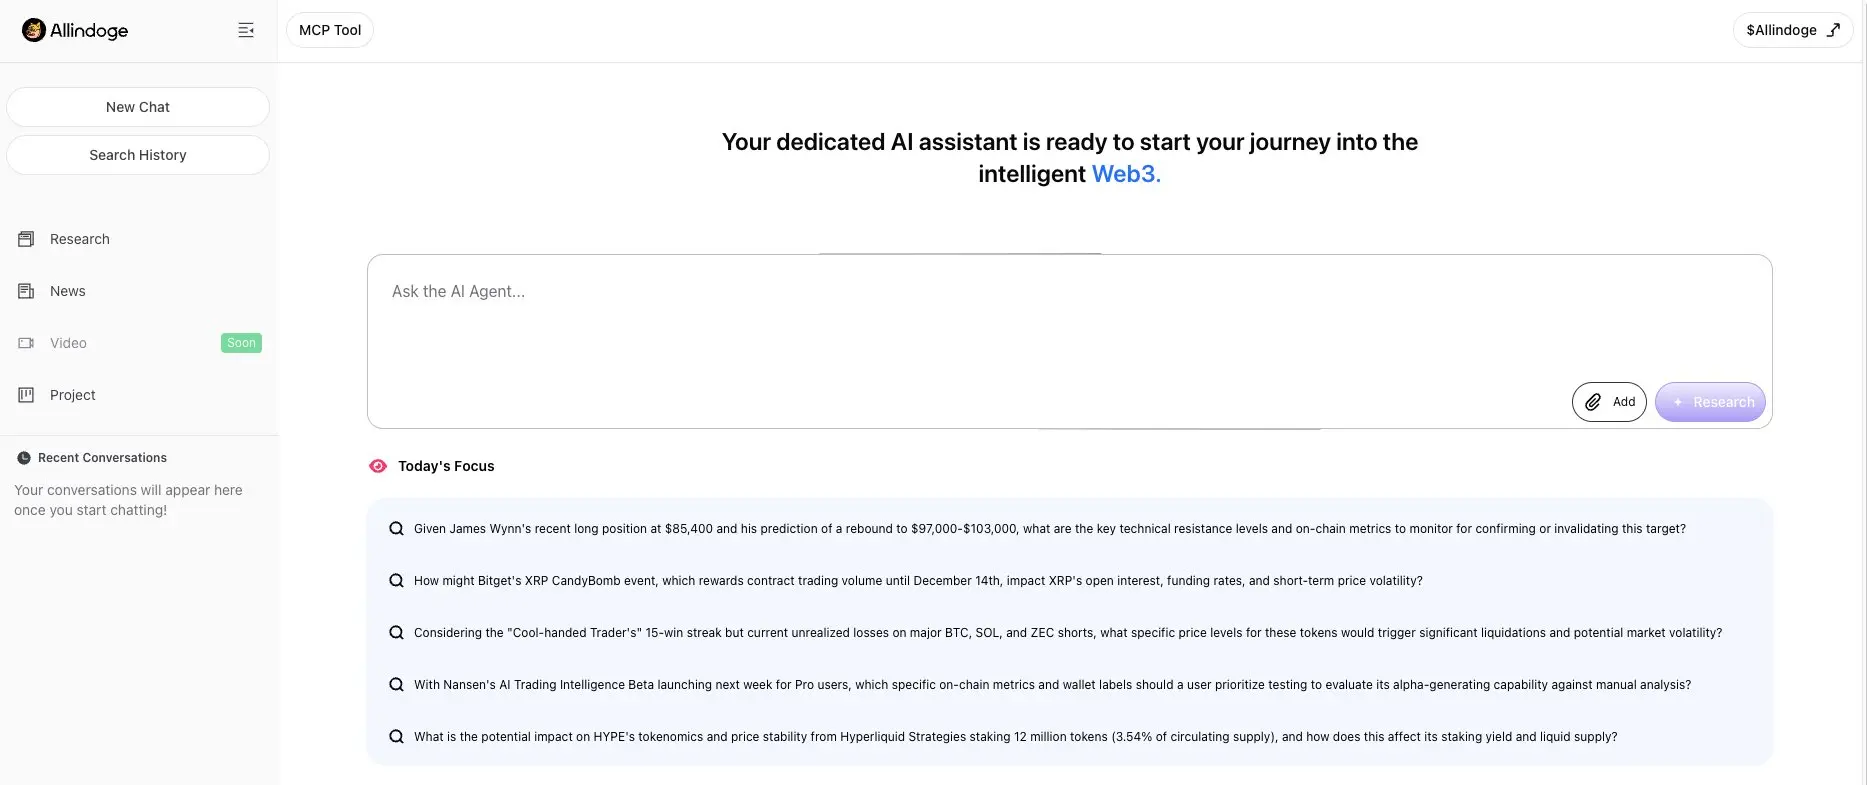Open the News section icon in sidebar
The height and width of the screenshot is (785, 1867).
point(26,291)
